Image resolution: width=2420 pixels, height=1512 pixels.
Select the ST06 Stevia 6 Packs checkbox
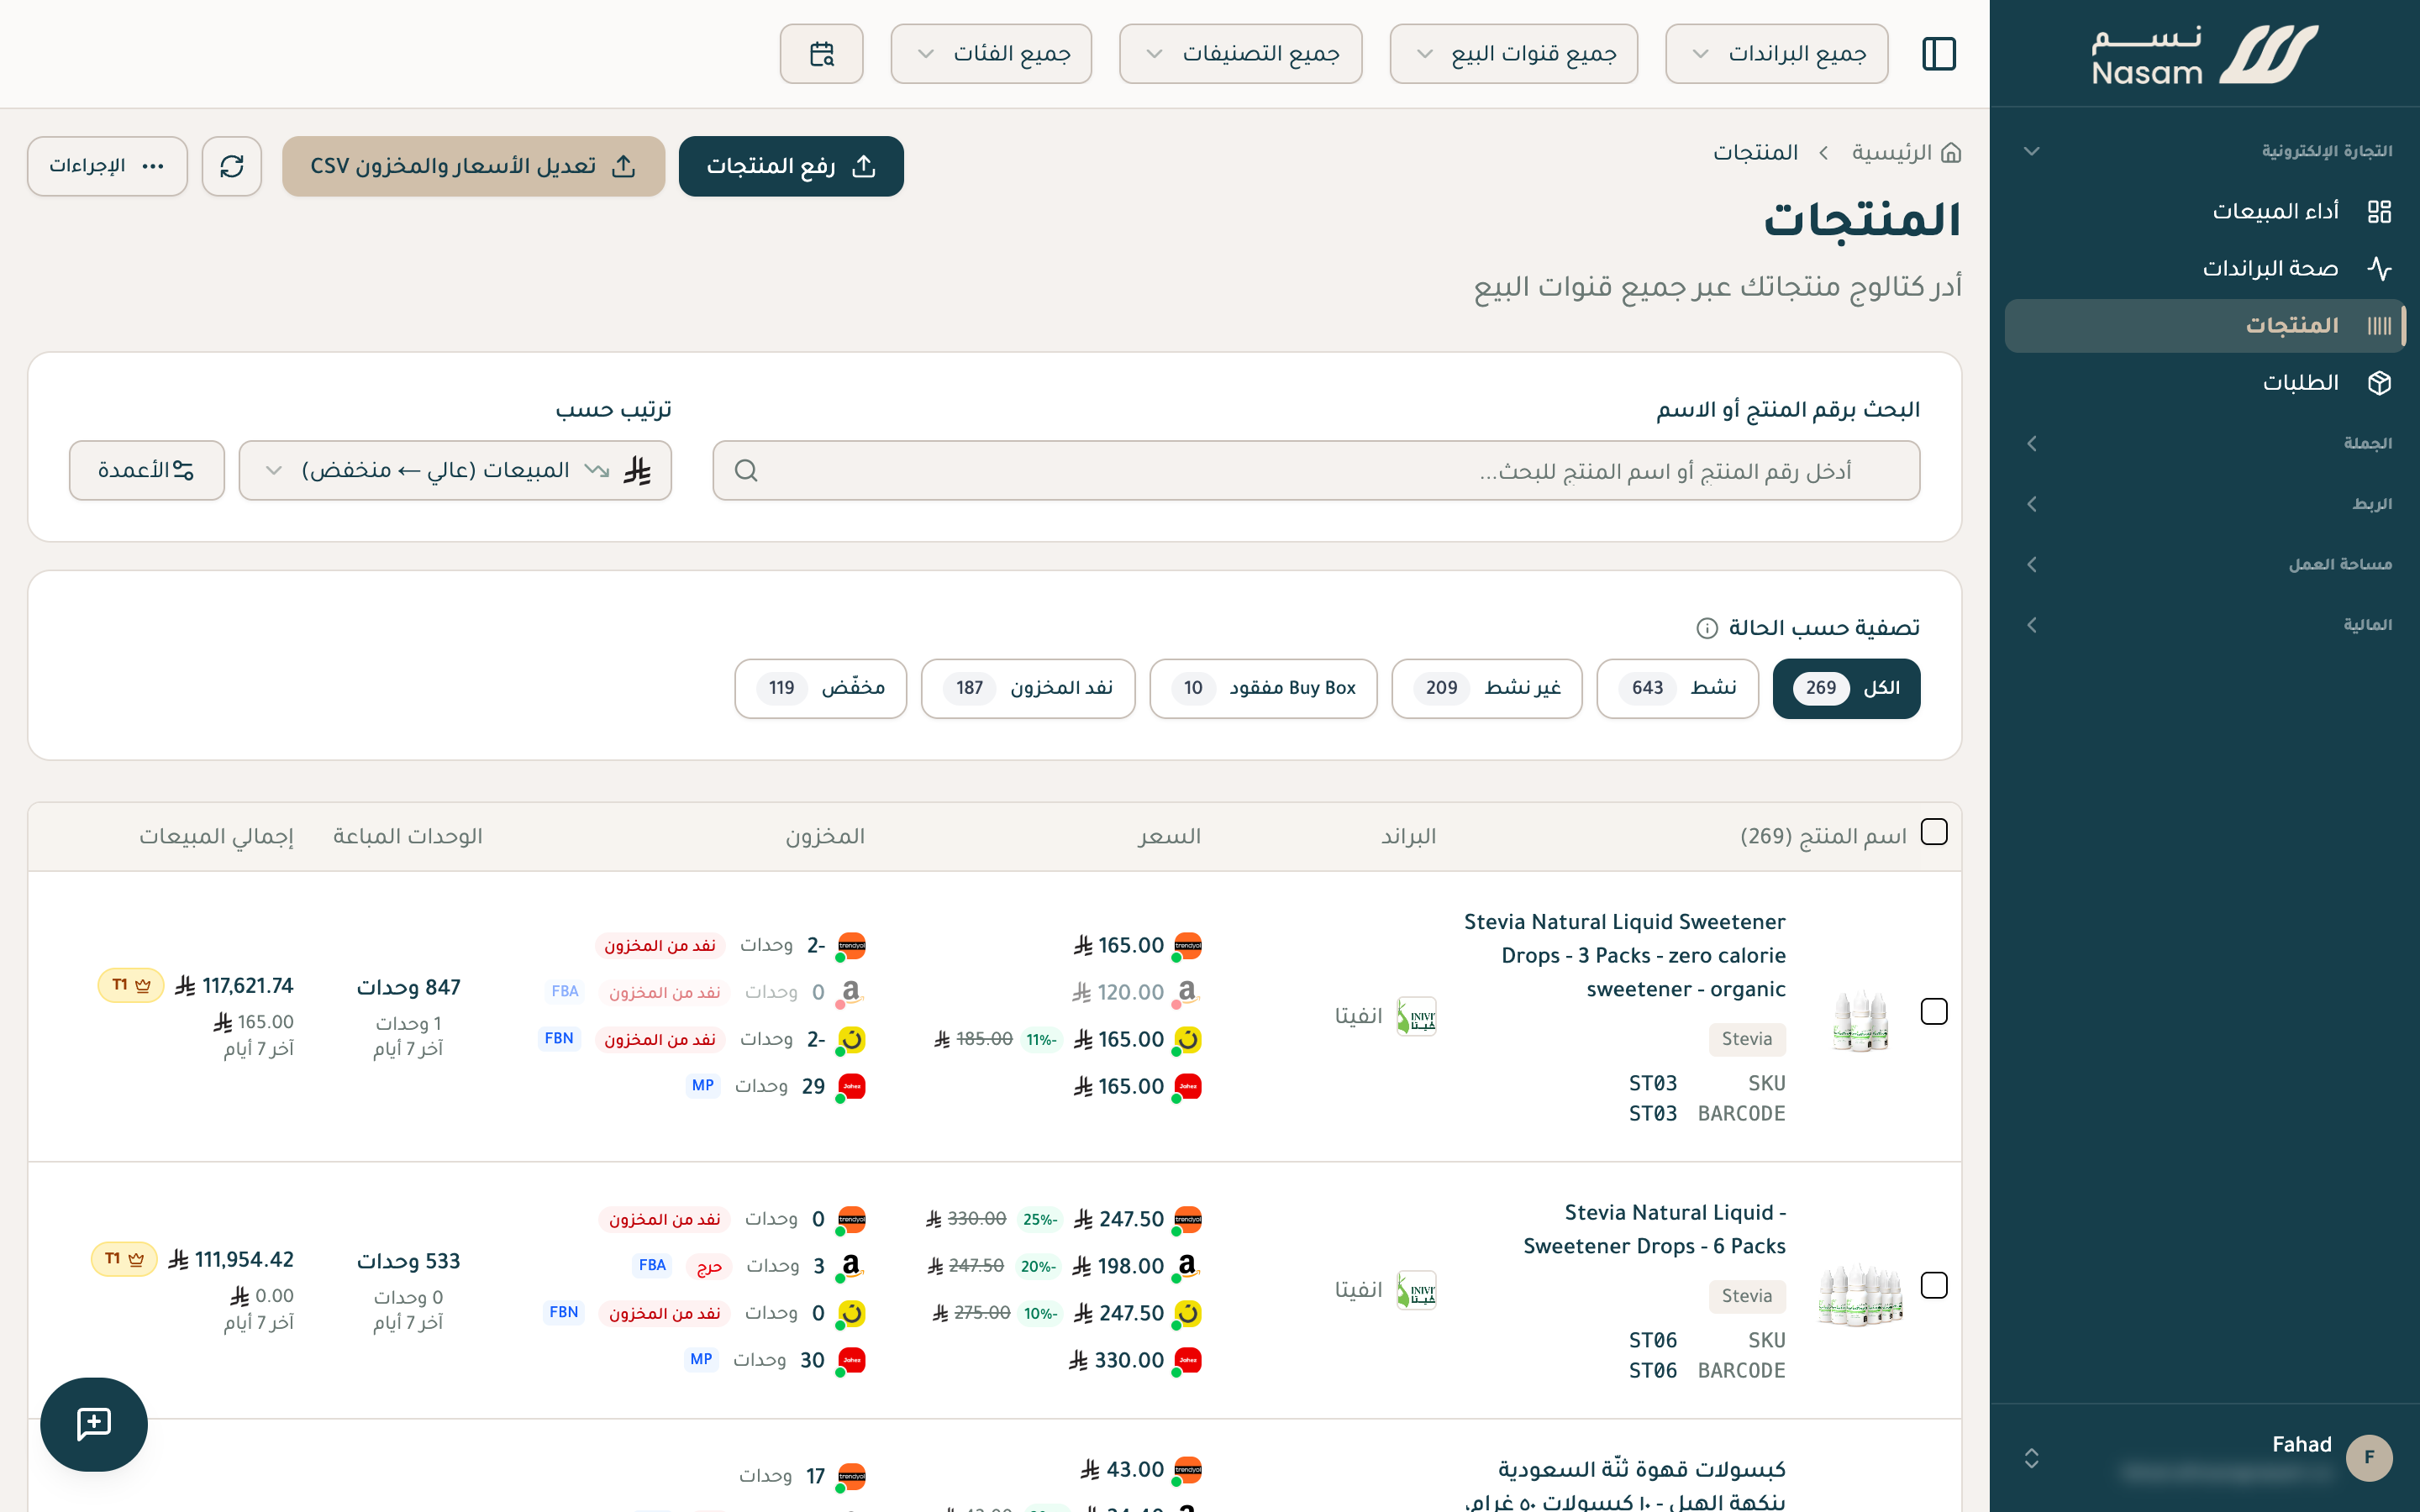pyautogui.click(x=1934, y=1285)
